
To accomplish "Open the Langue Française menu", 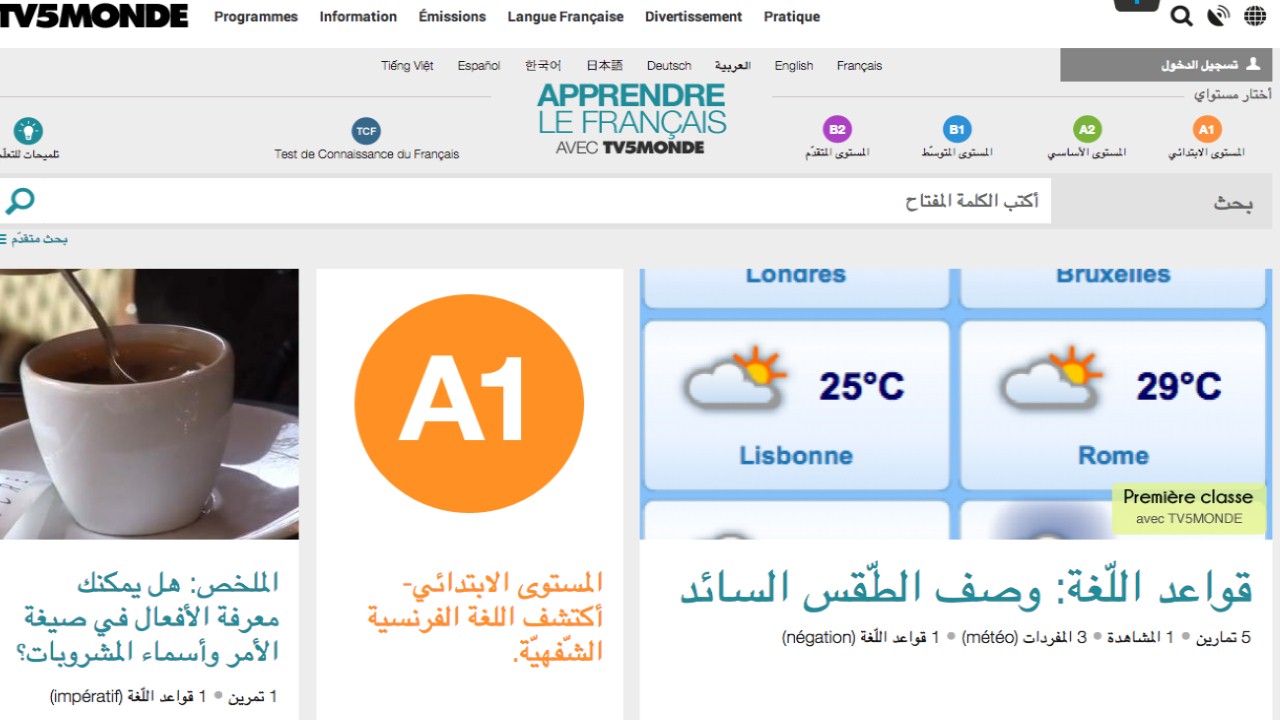I will coord(565,17).
